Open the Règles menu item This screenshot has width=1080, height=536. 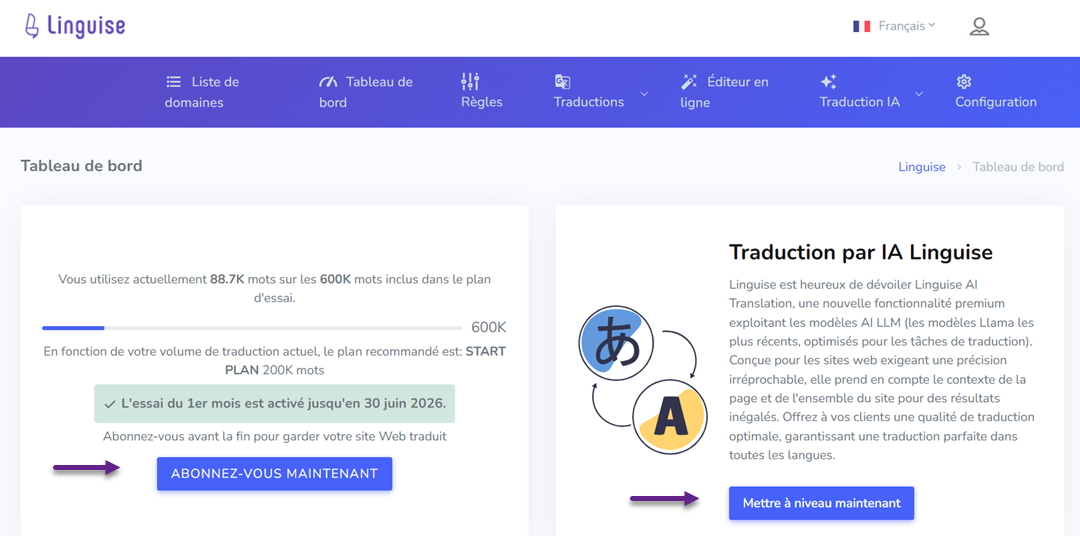481,92
